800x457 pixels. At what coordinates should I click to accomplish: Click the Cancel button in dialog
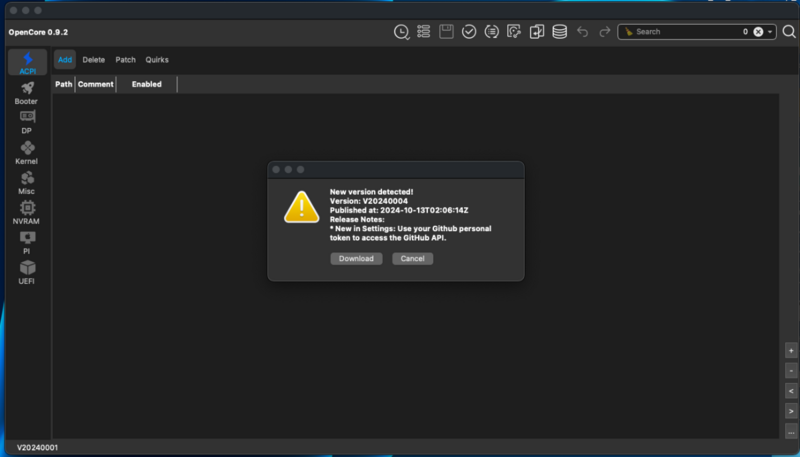[x=412, y=259]
